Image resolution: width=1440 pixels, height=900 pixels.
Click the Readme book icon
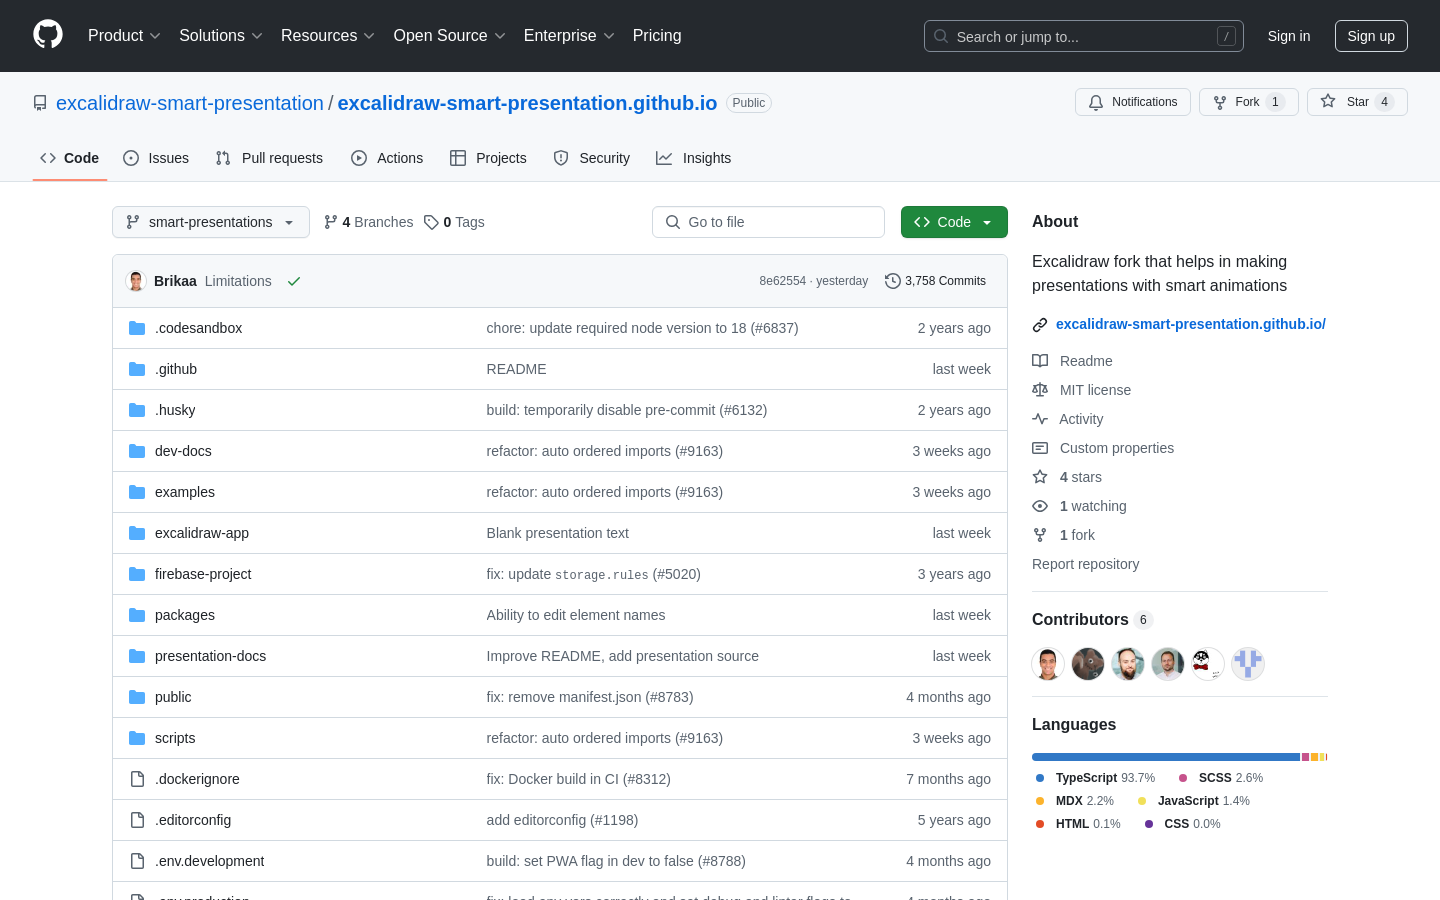point(1040,361)
